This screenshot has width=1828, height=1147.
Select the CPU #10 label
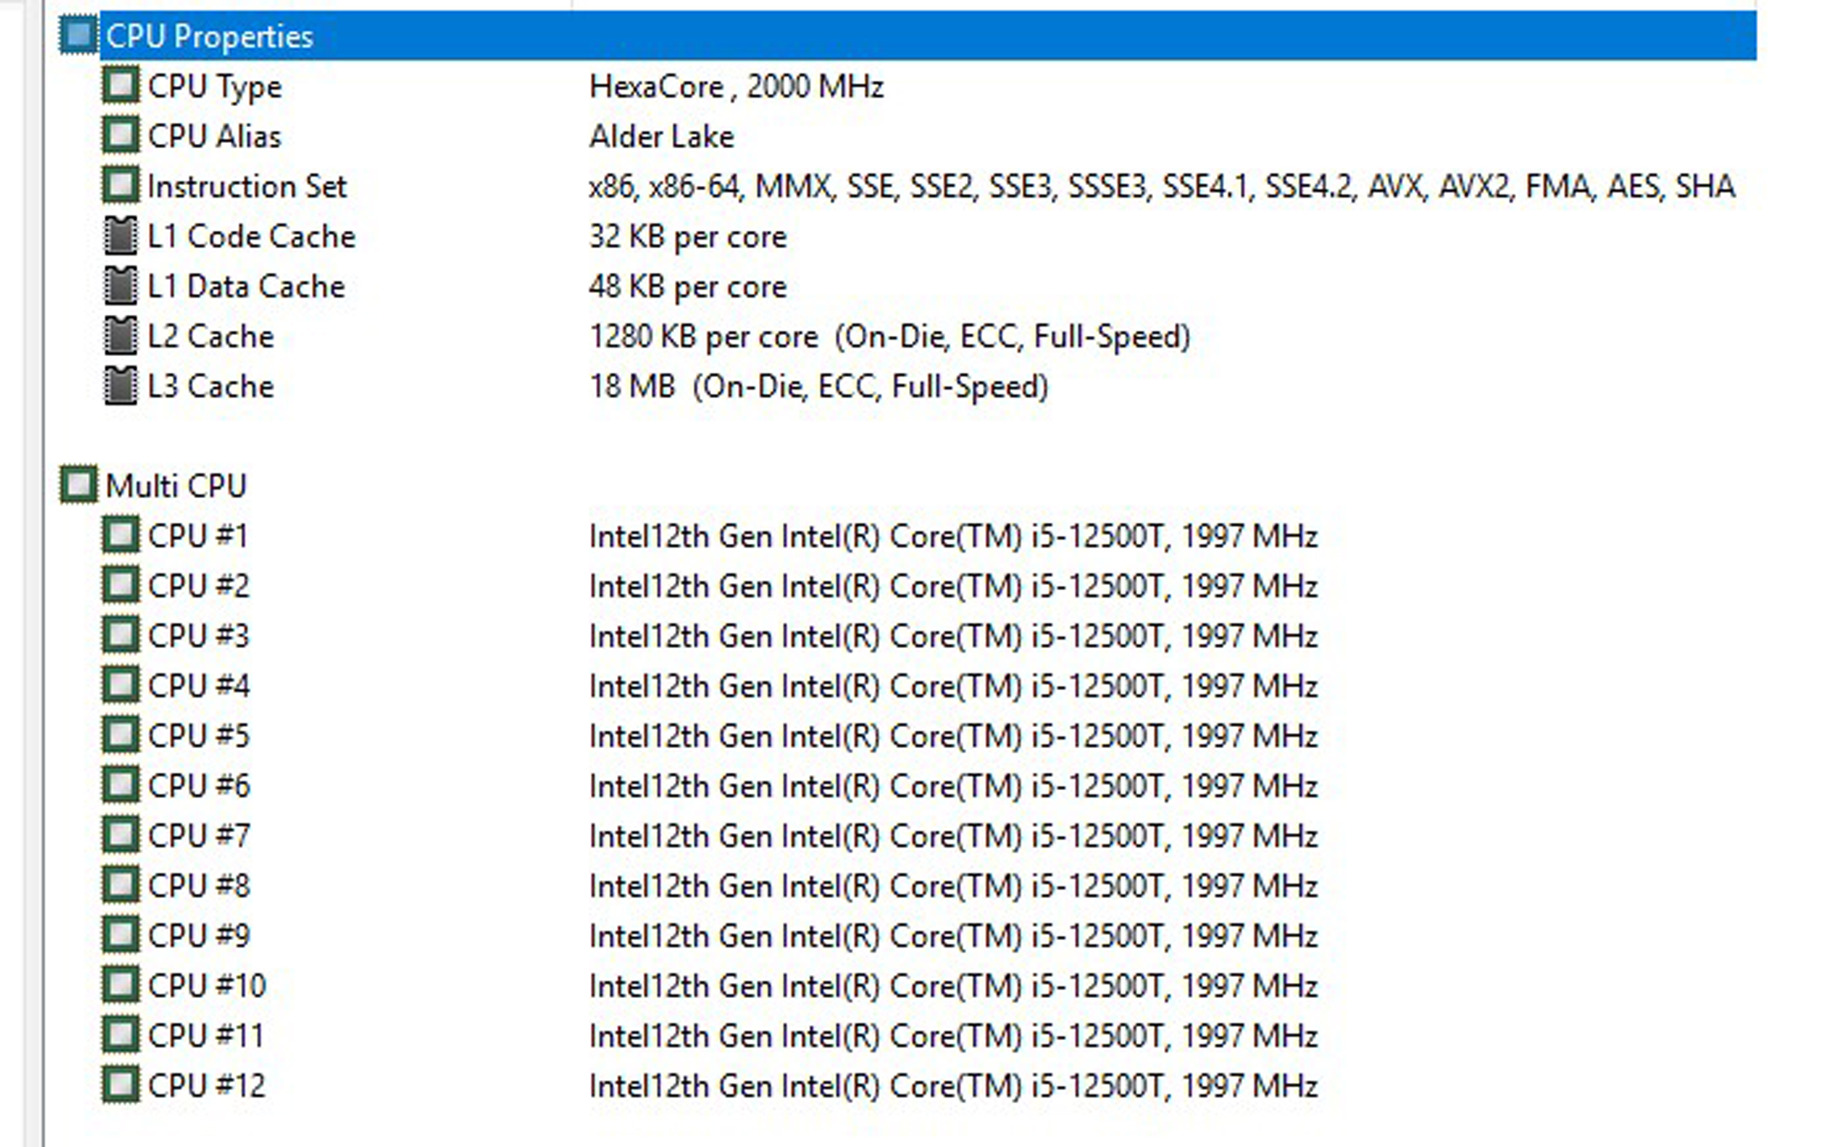pos(207,986)
